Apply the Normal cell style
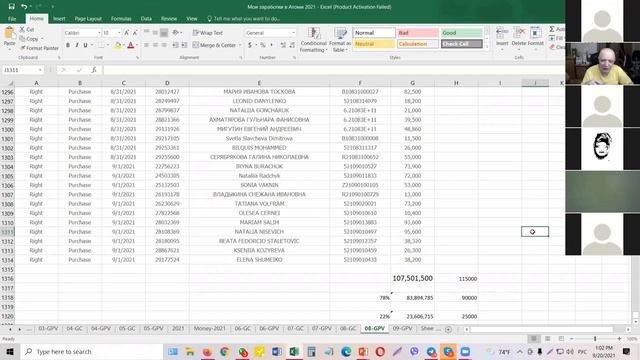The image size is (640, 360). [374, 33]
